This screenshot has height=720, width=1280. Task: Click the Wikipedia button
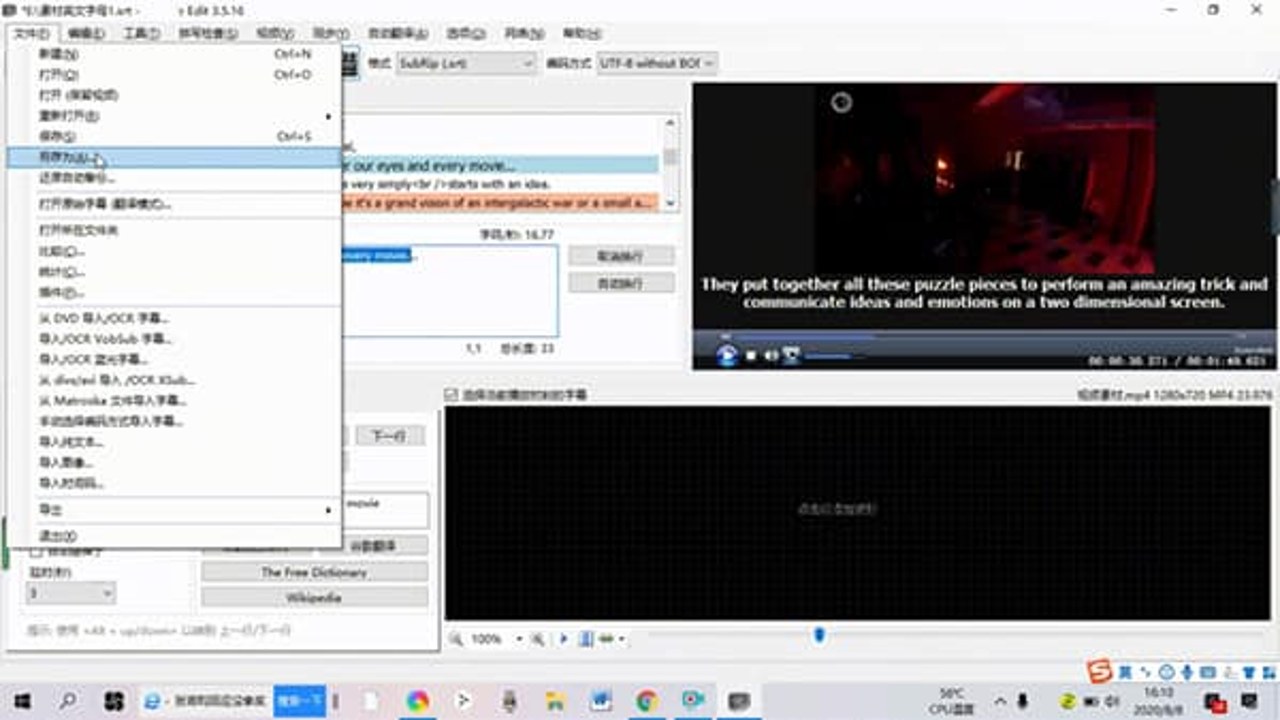314,598
